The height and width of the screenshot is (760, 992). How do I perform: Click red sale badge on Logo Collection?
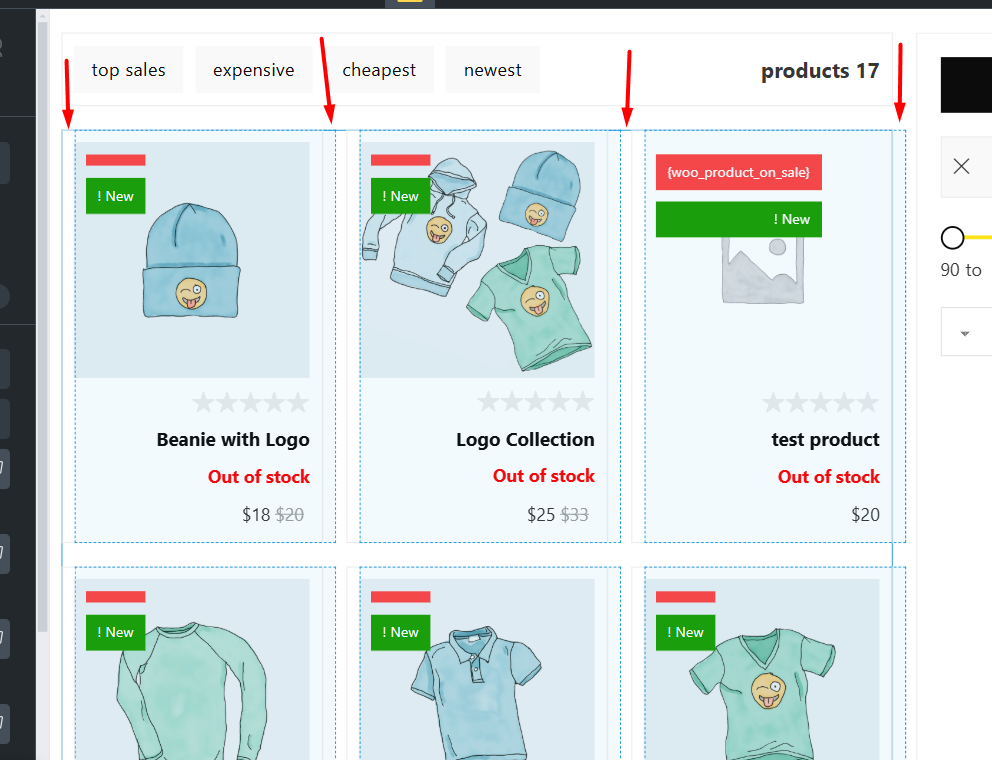(400, 160)
